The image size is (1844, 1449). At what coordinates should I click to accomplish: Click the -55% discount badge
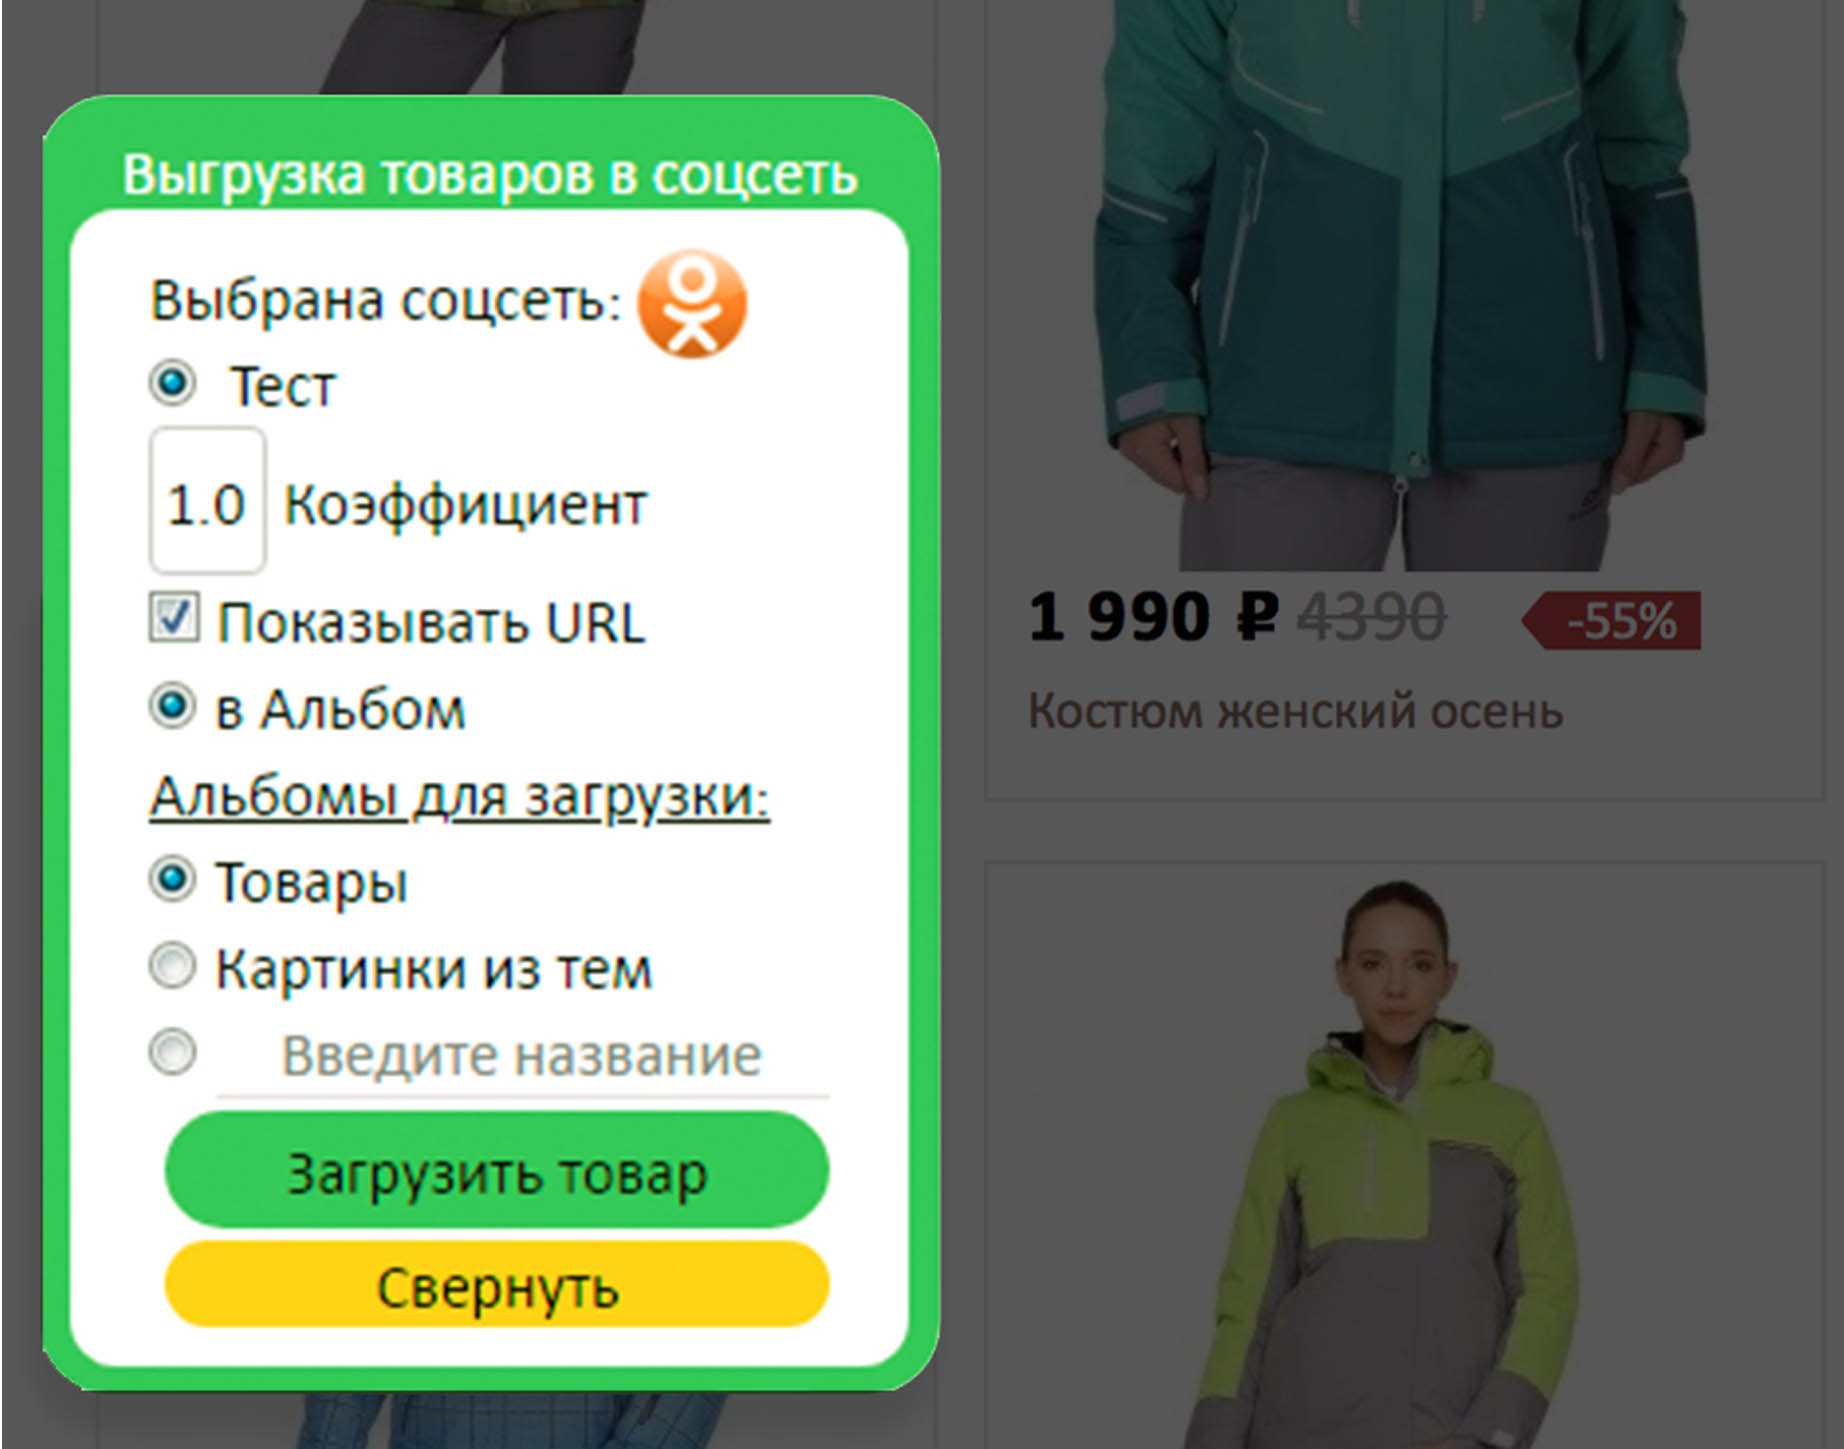point(1611,621)
